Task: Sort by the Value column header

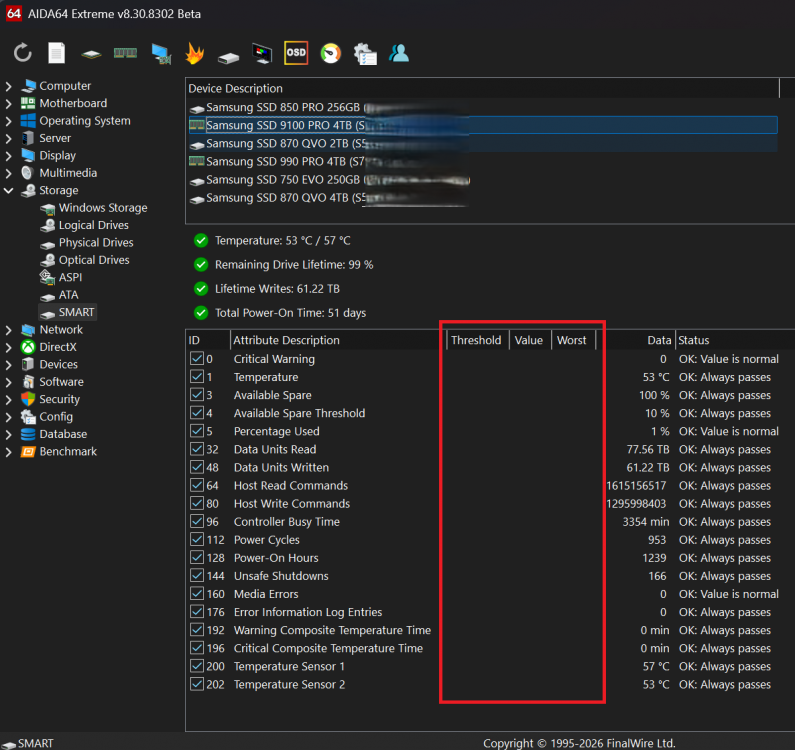Action: [x=530, y=340]
